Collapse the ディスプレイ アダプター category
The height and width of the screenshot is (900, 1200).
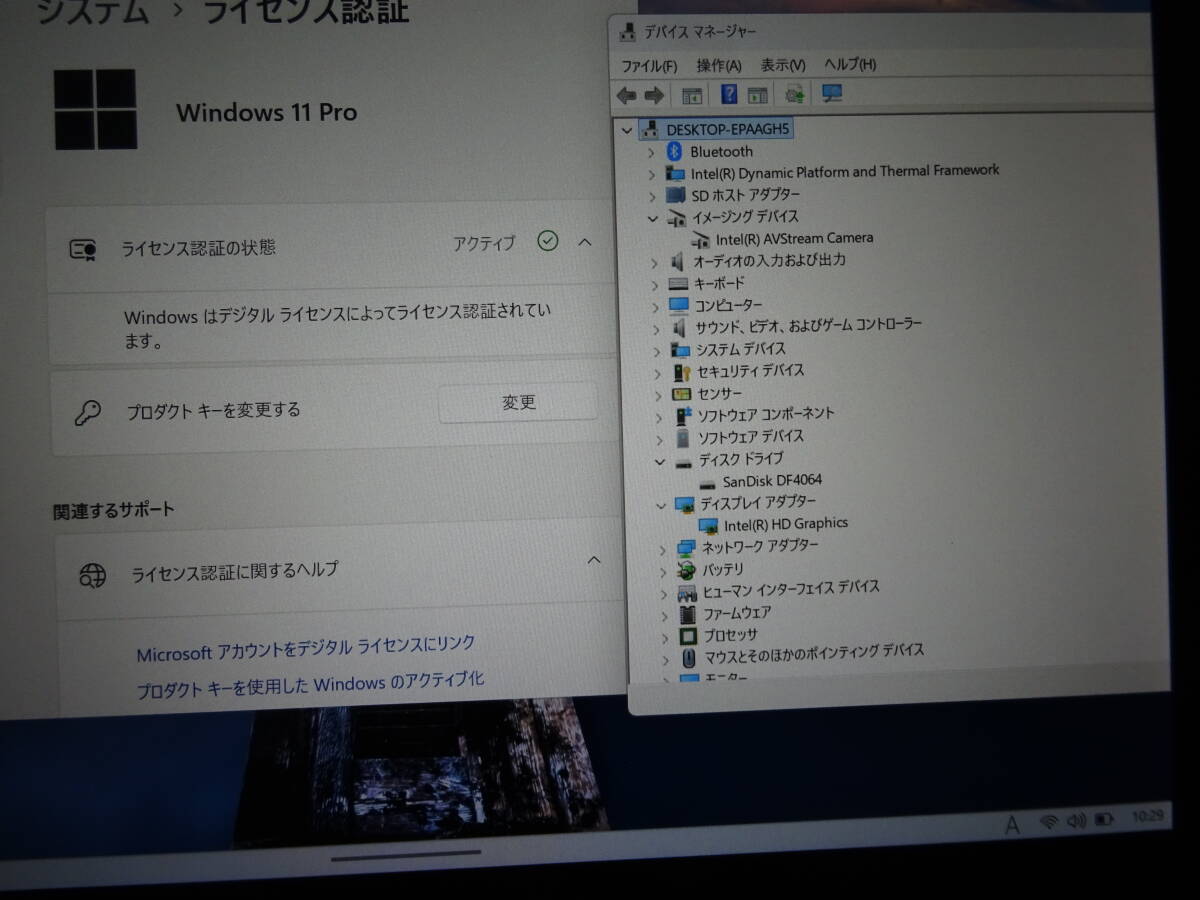659,505
